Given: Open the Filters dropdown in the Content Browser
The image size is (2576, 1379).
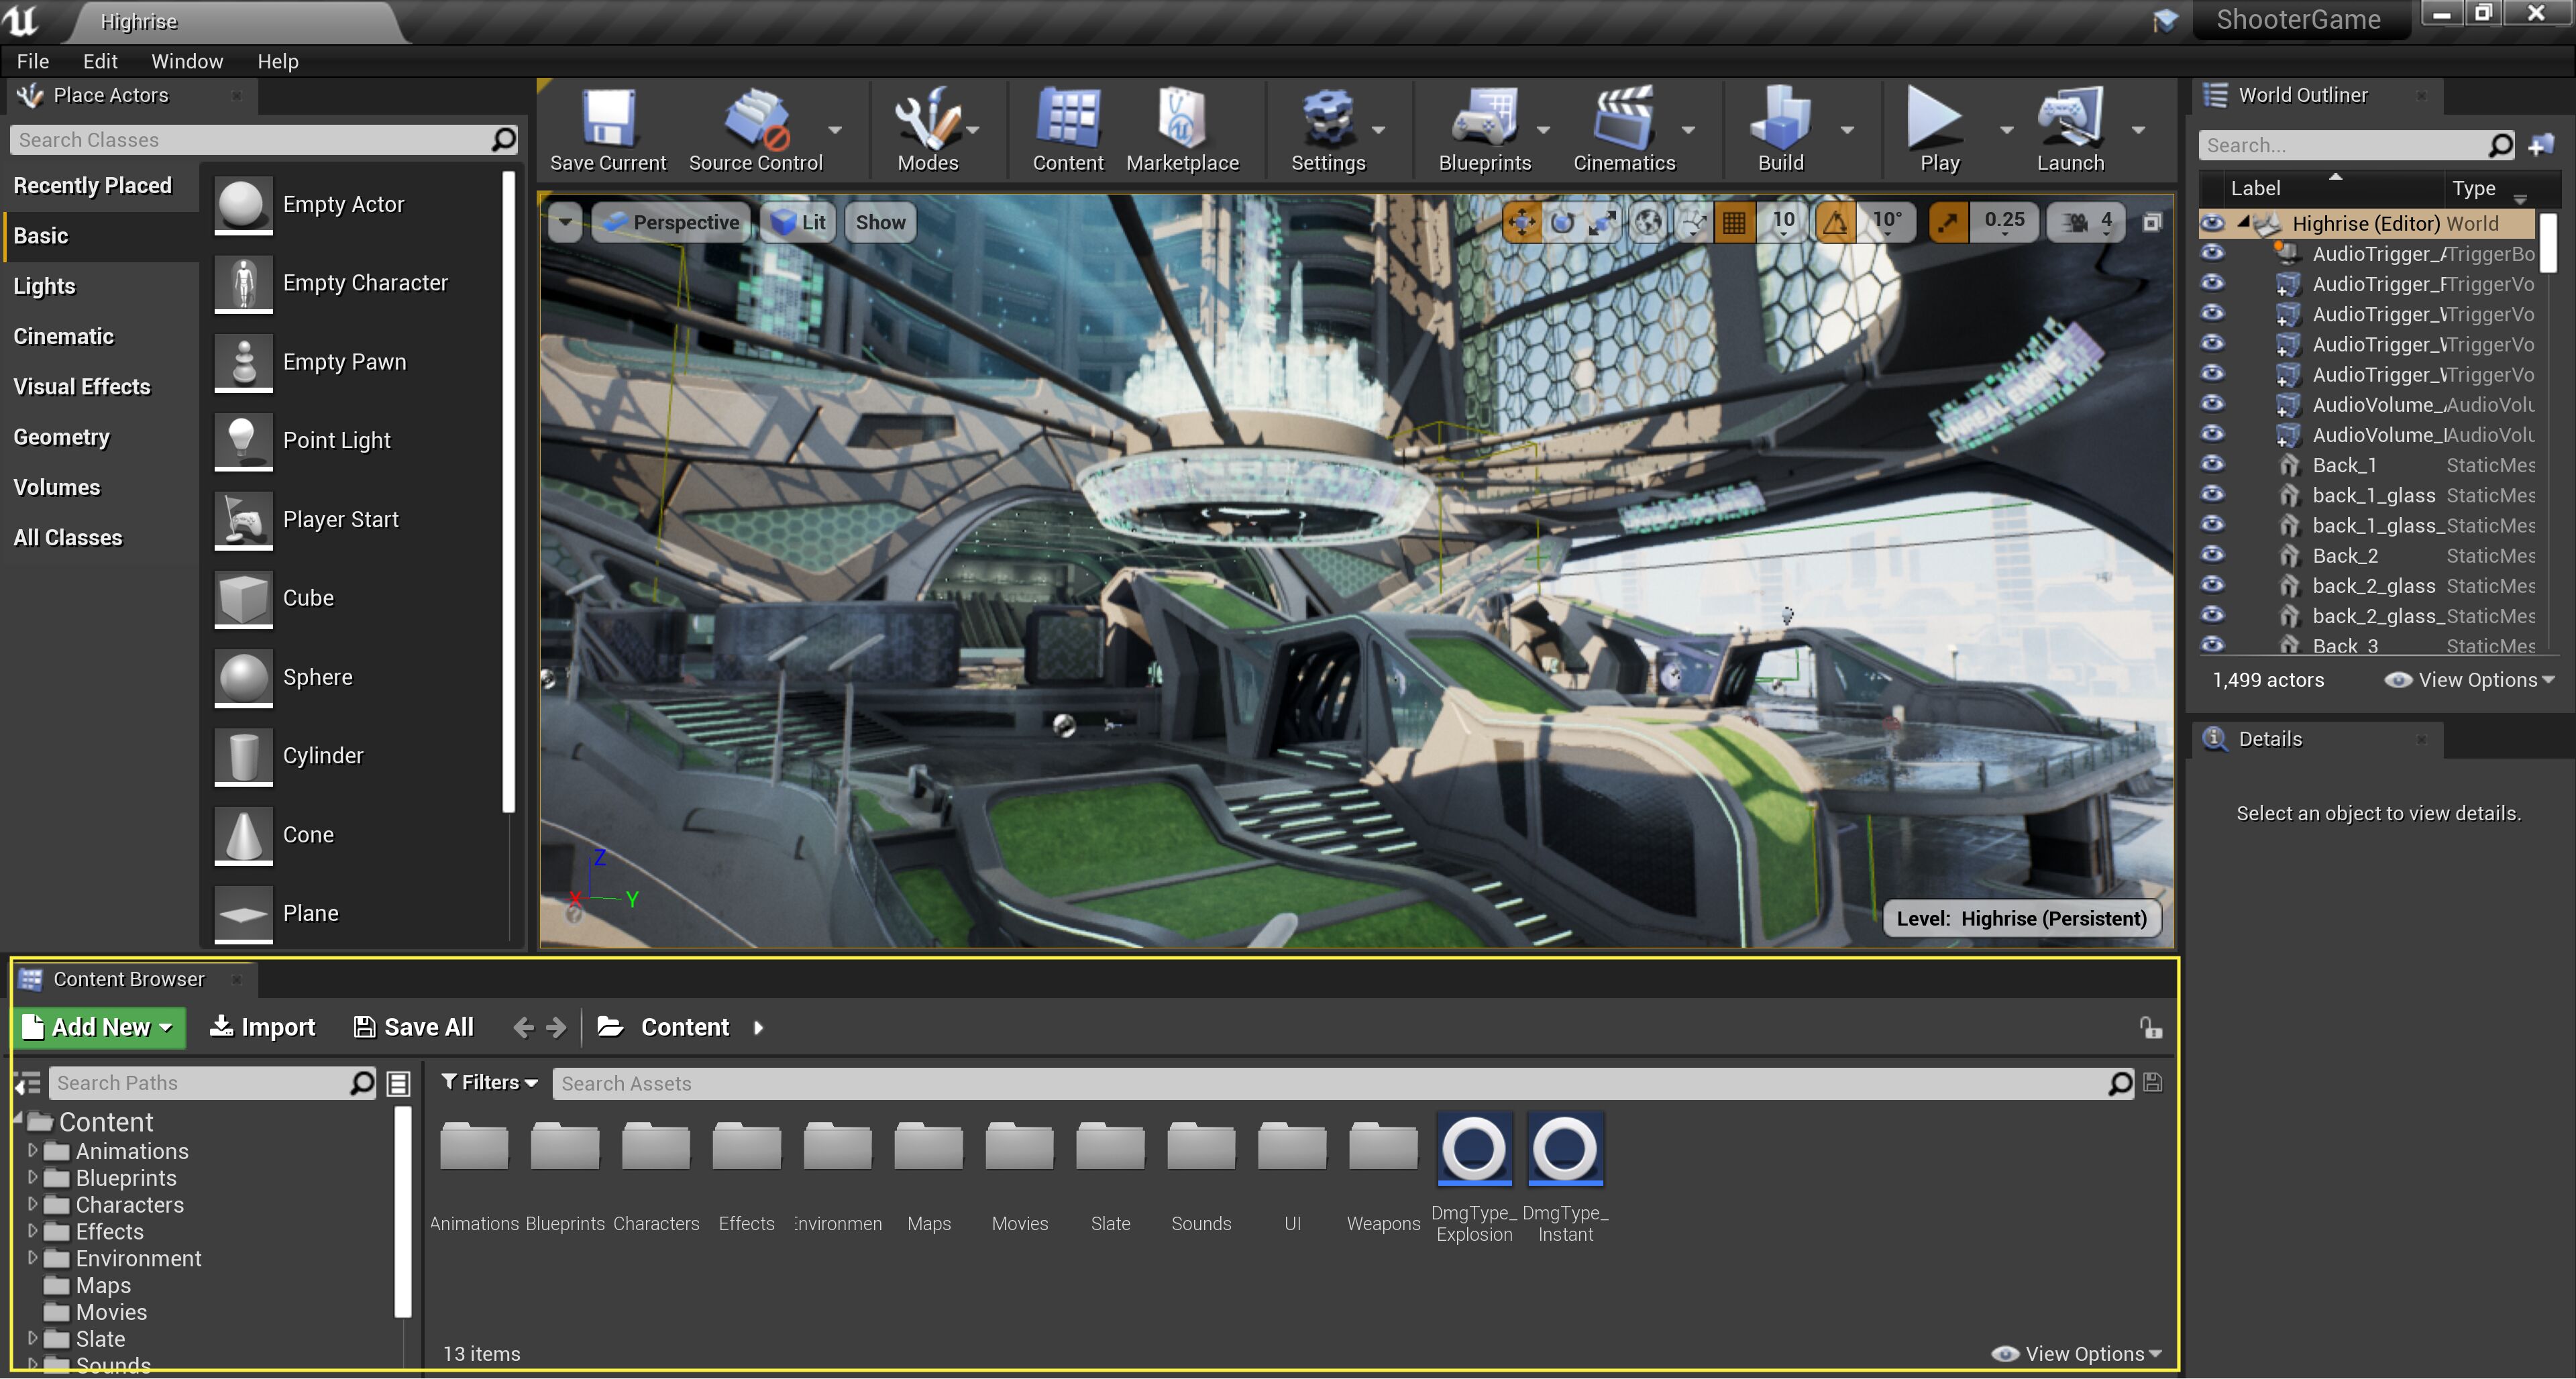Looking at the screenshot, I should [x=490, y=1082].
